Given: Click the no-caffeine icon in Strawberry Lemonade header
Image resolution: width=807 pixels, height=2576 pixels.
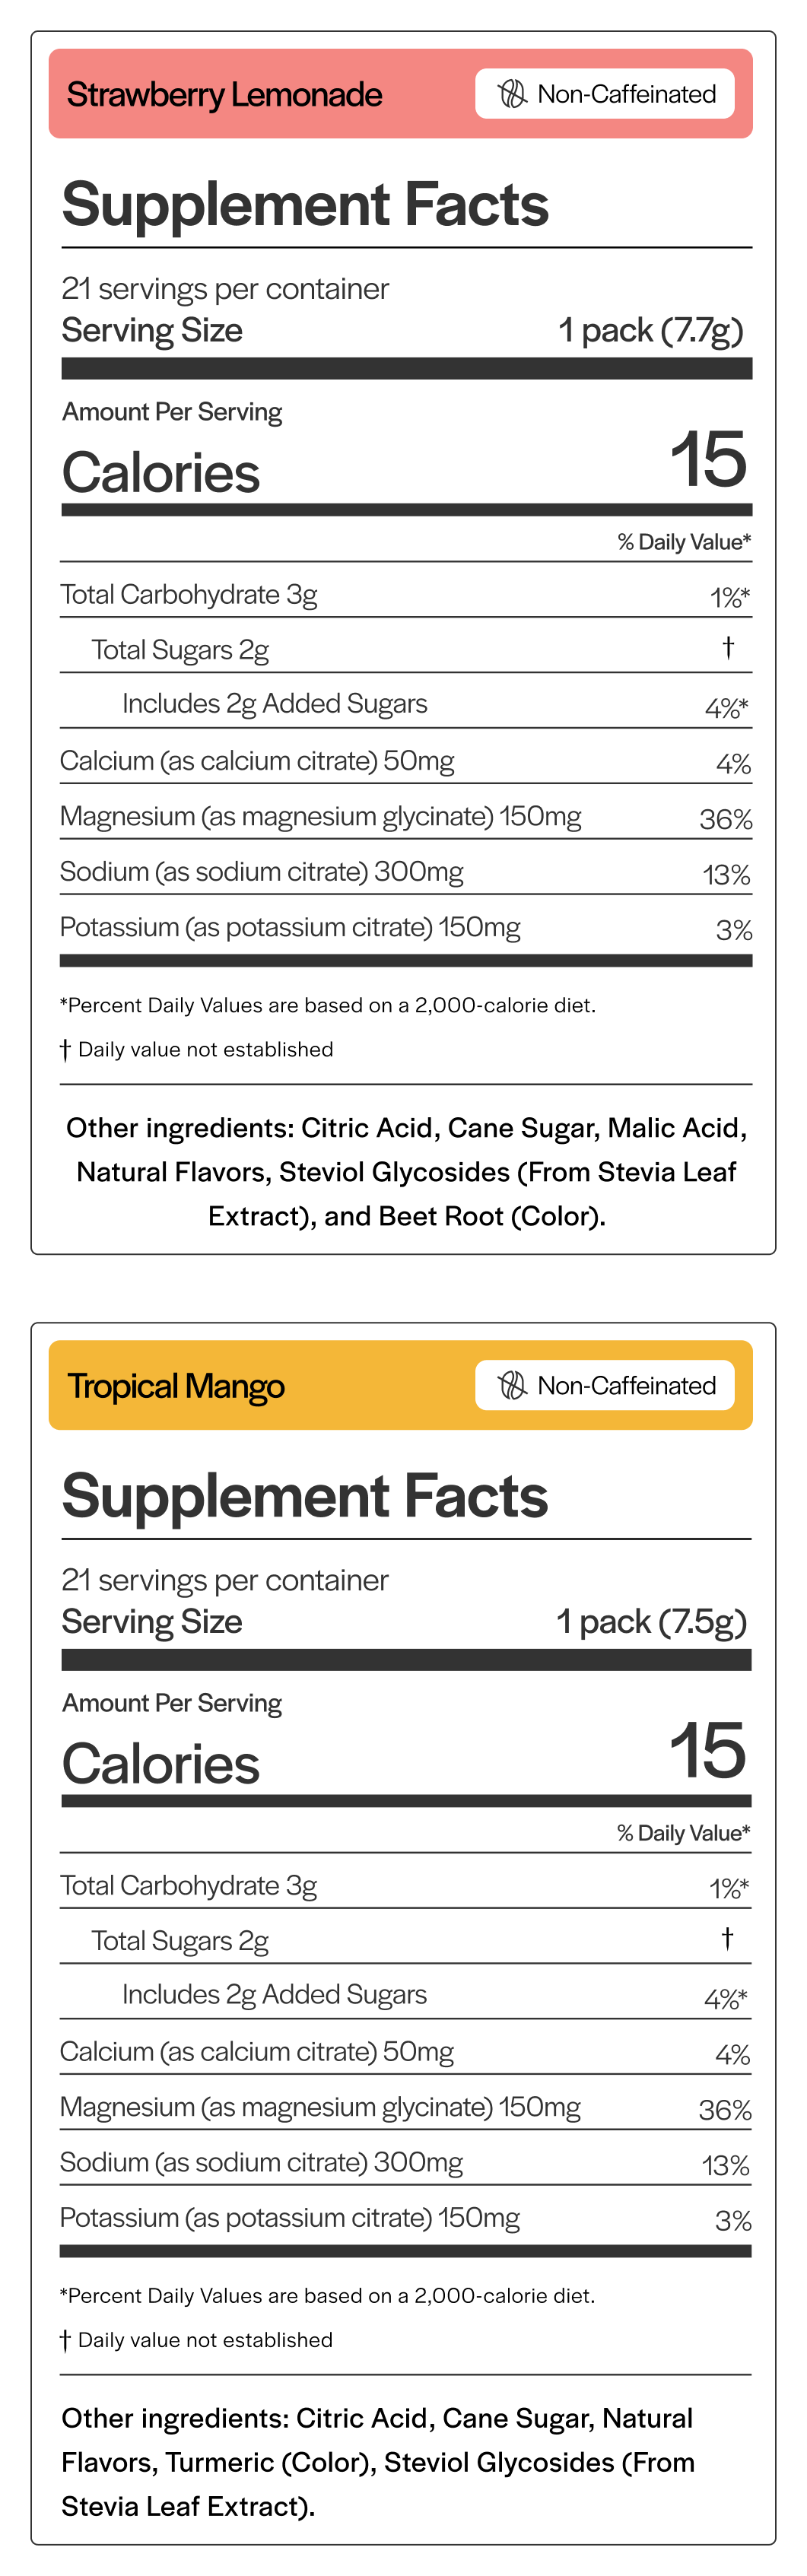Looking at the screenshot, I should coord(513,94).
